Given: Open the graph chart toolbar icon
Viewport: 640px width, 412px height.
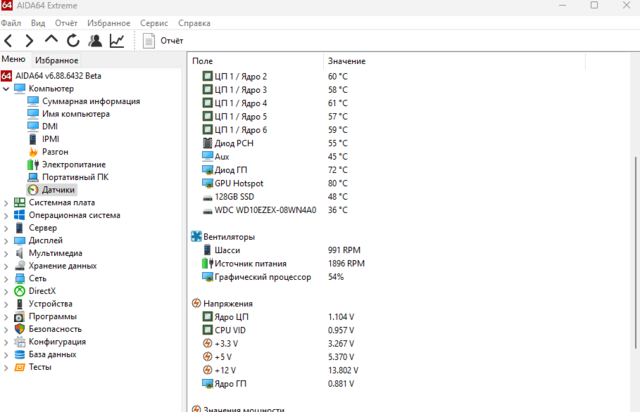Looking at the screenshot, I should click(x=117, y=41).
